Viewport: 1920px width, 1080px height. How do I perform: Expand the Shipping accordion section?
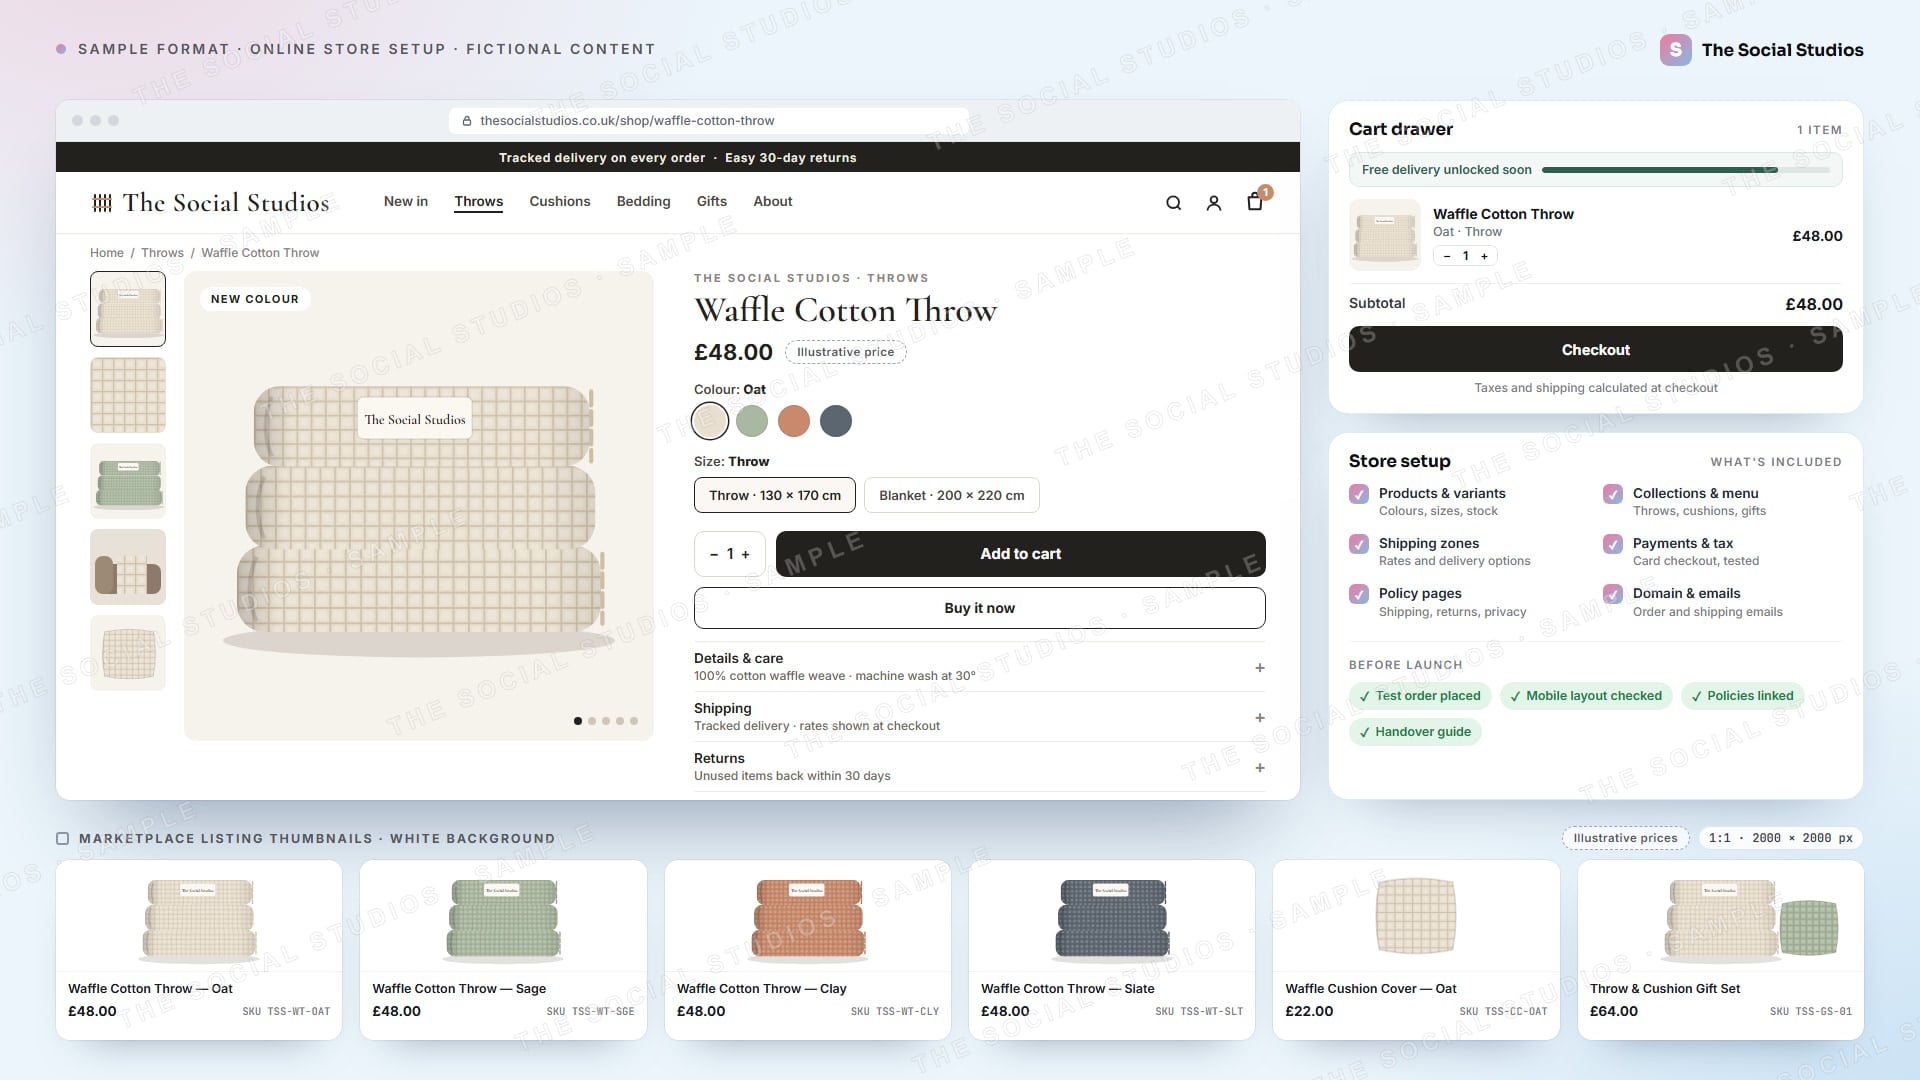tap(979, 717)
